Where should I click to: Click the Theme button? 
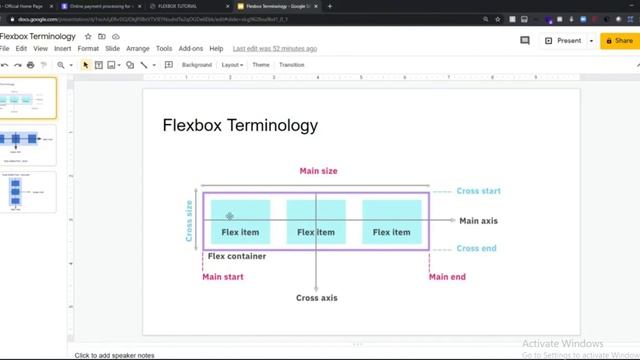(261, 65)
